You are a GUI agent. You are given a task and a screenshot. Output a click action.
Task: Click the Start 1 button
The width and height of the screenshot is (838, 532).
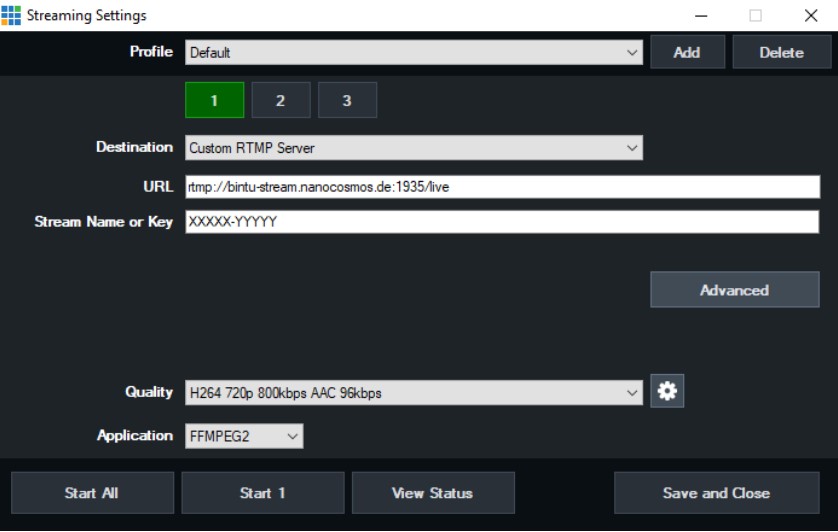click(x=263, y=493)
